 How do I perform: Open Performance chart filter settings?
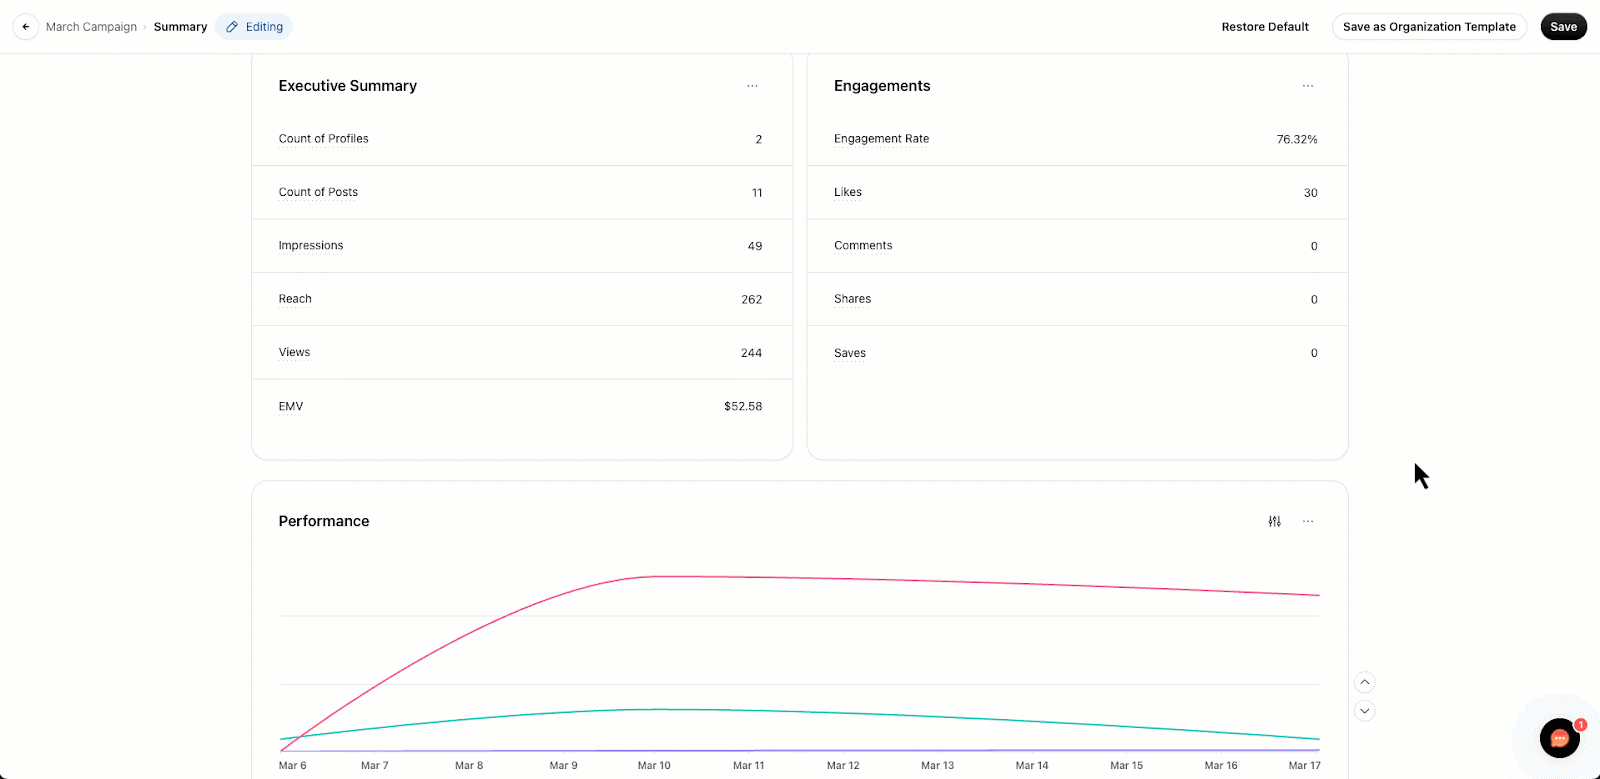click(x=1275, y=521)
